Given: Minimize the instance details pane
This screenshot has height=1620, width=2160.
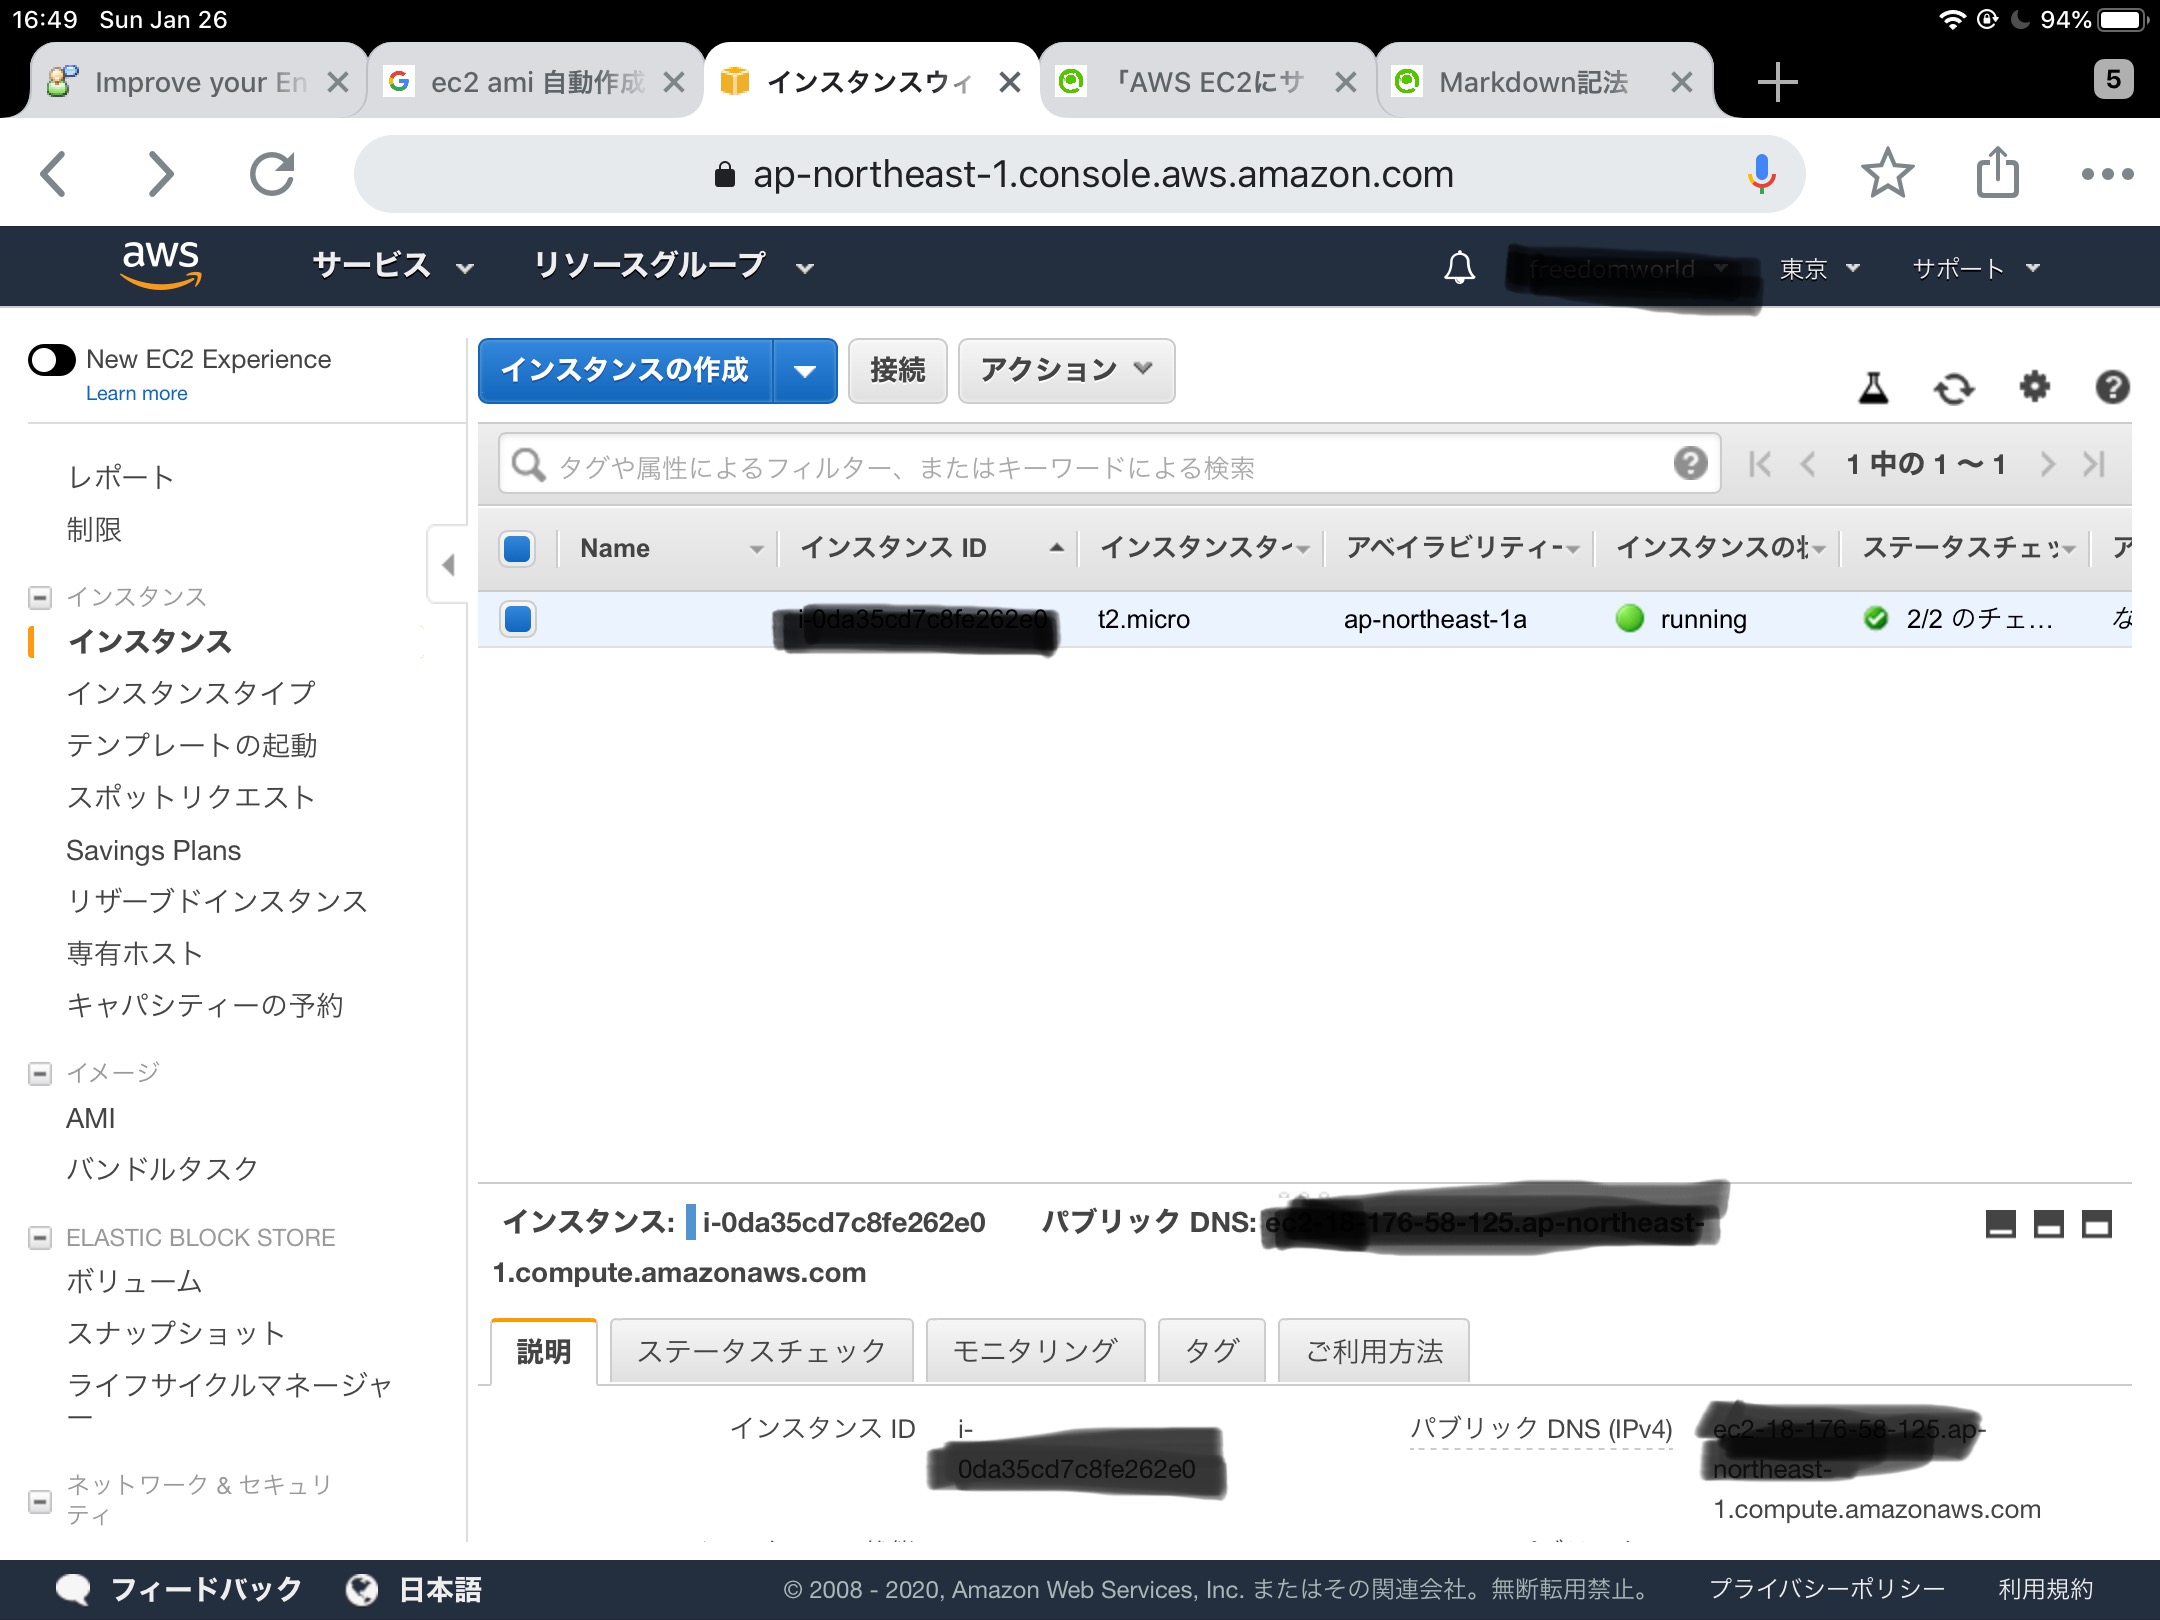Looking at the screenshot, I should coord(2000,1224).
